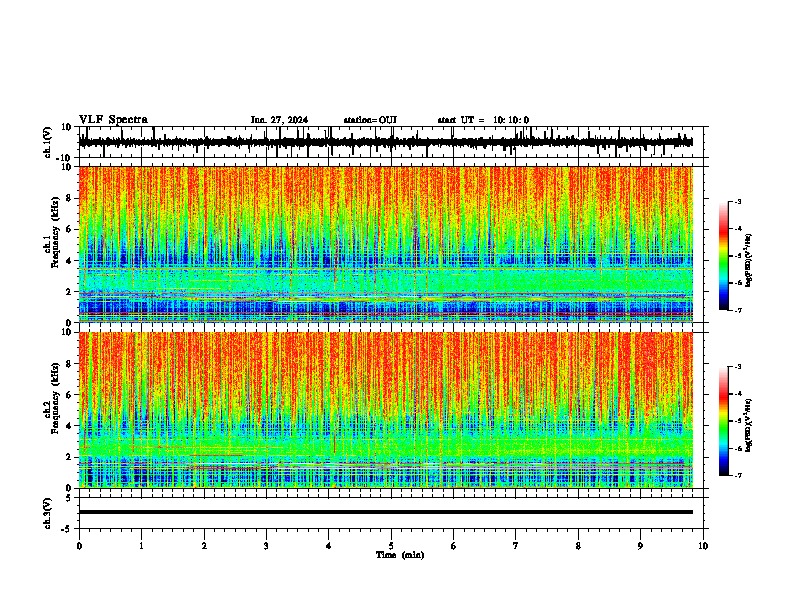
Task: Click time axis tick label 2
Action: point(204,546)
